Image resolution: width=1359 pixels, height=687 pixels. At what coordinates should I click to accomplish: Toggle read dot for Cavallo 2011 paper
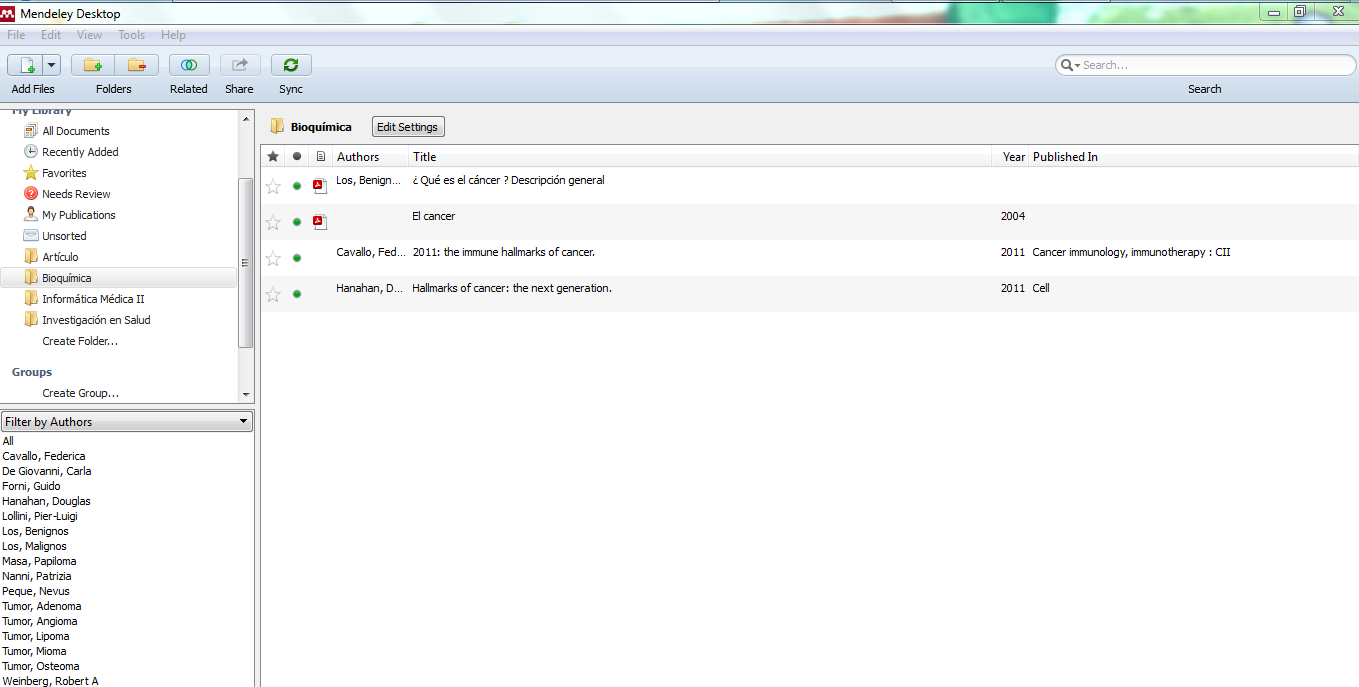[x=297, y=258]
